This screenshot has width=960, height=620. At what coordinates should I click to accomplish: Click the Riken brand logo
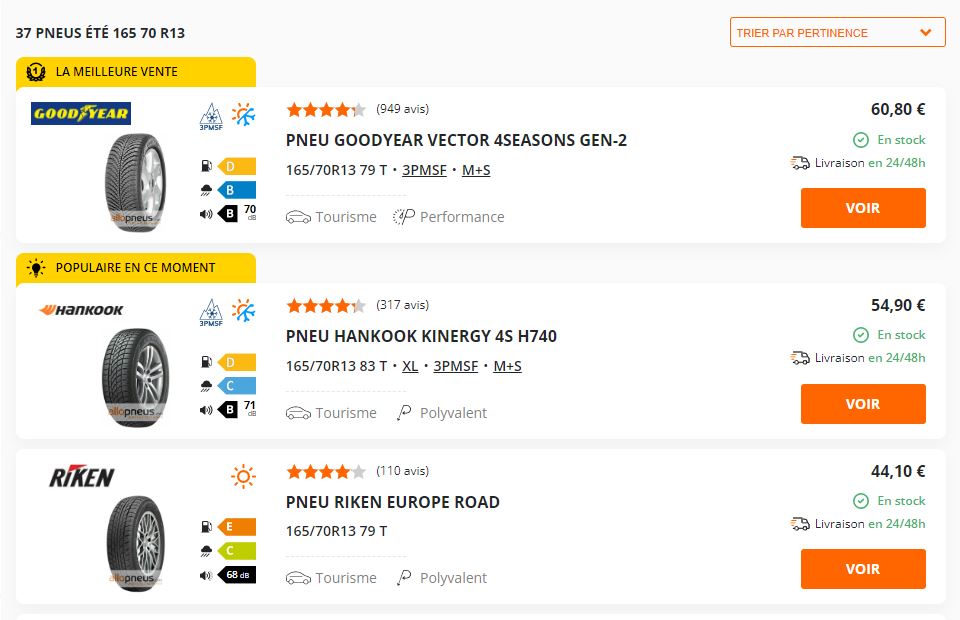(81, 477)
